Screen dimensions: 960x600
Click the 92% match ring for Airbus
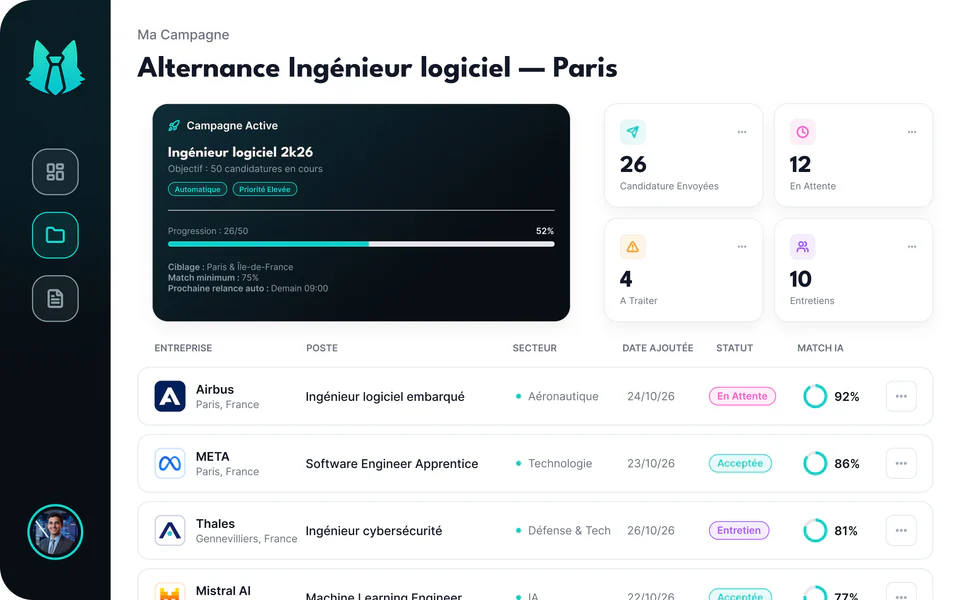click(815, 396)
